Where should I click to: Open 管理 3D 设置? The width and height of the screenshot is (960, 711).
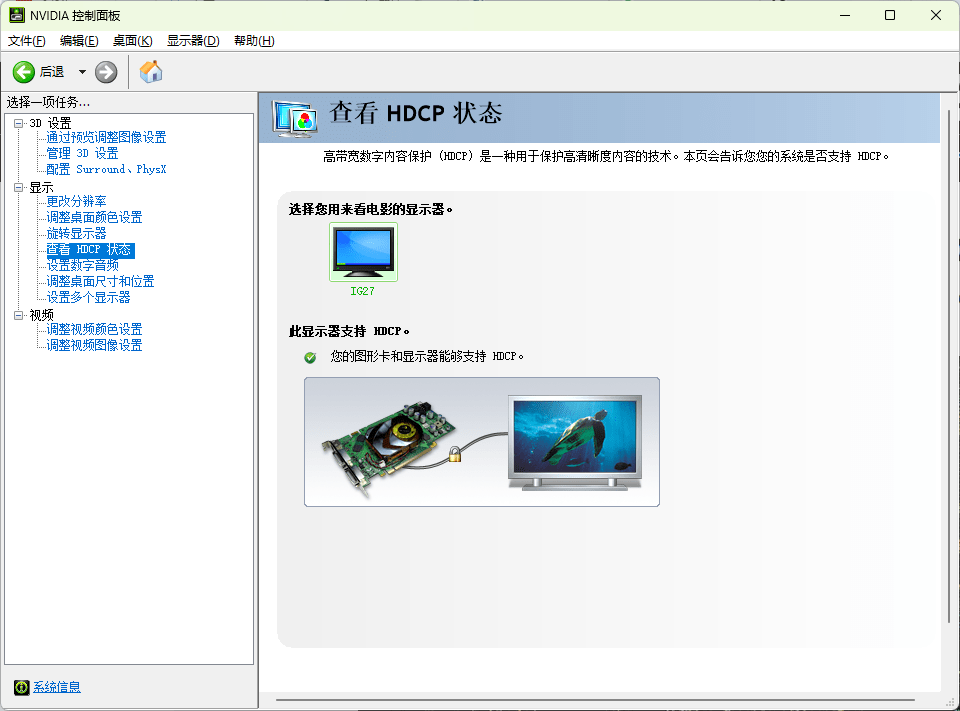tap(82, 153)
